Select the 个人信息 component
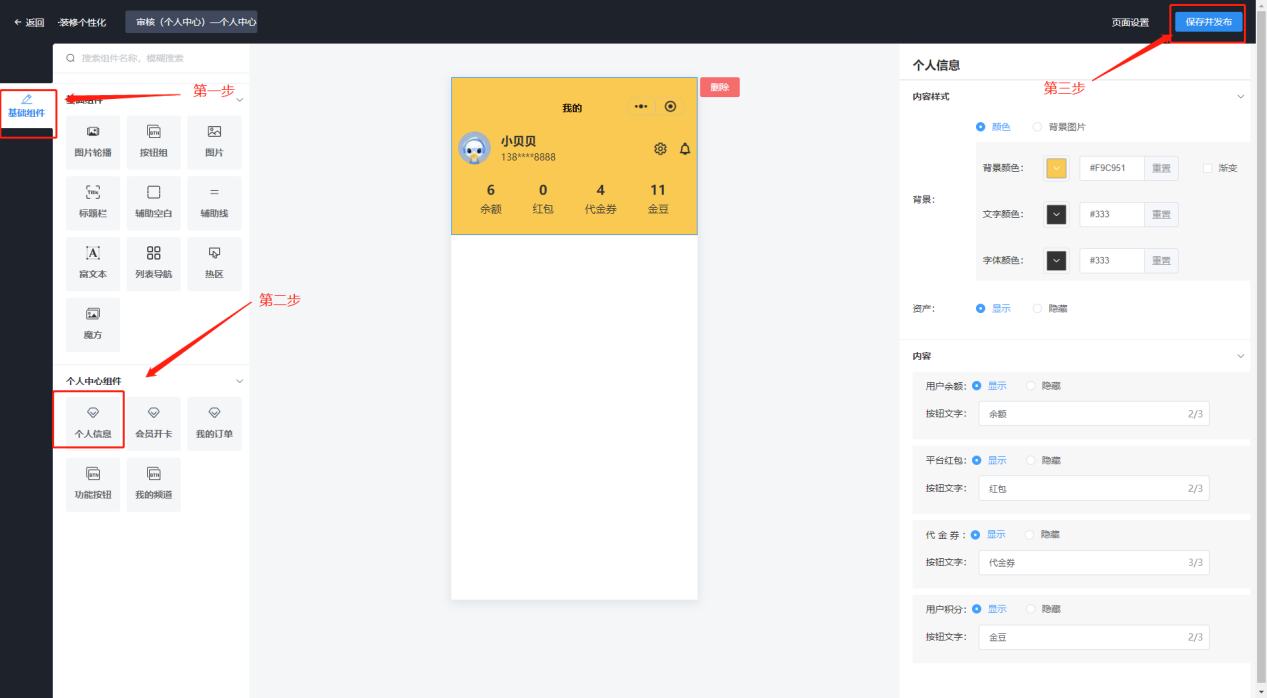The image size is (1267, 698). coord(93,422)
